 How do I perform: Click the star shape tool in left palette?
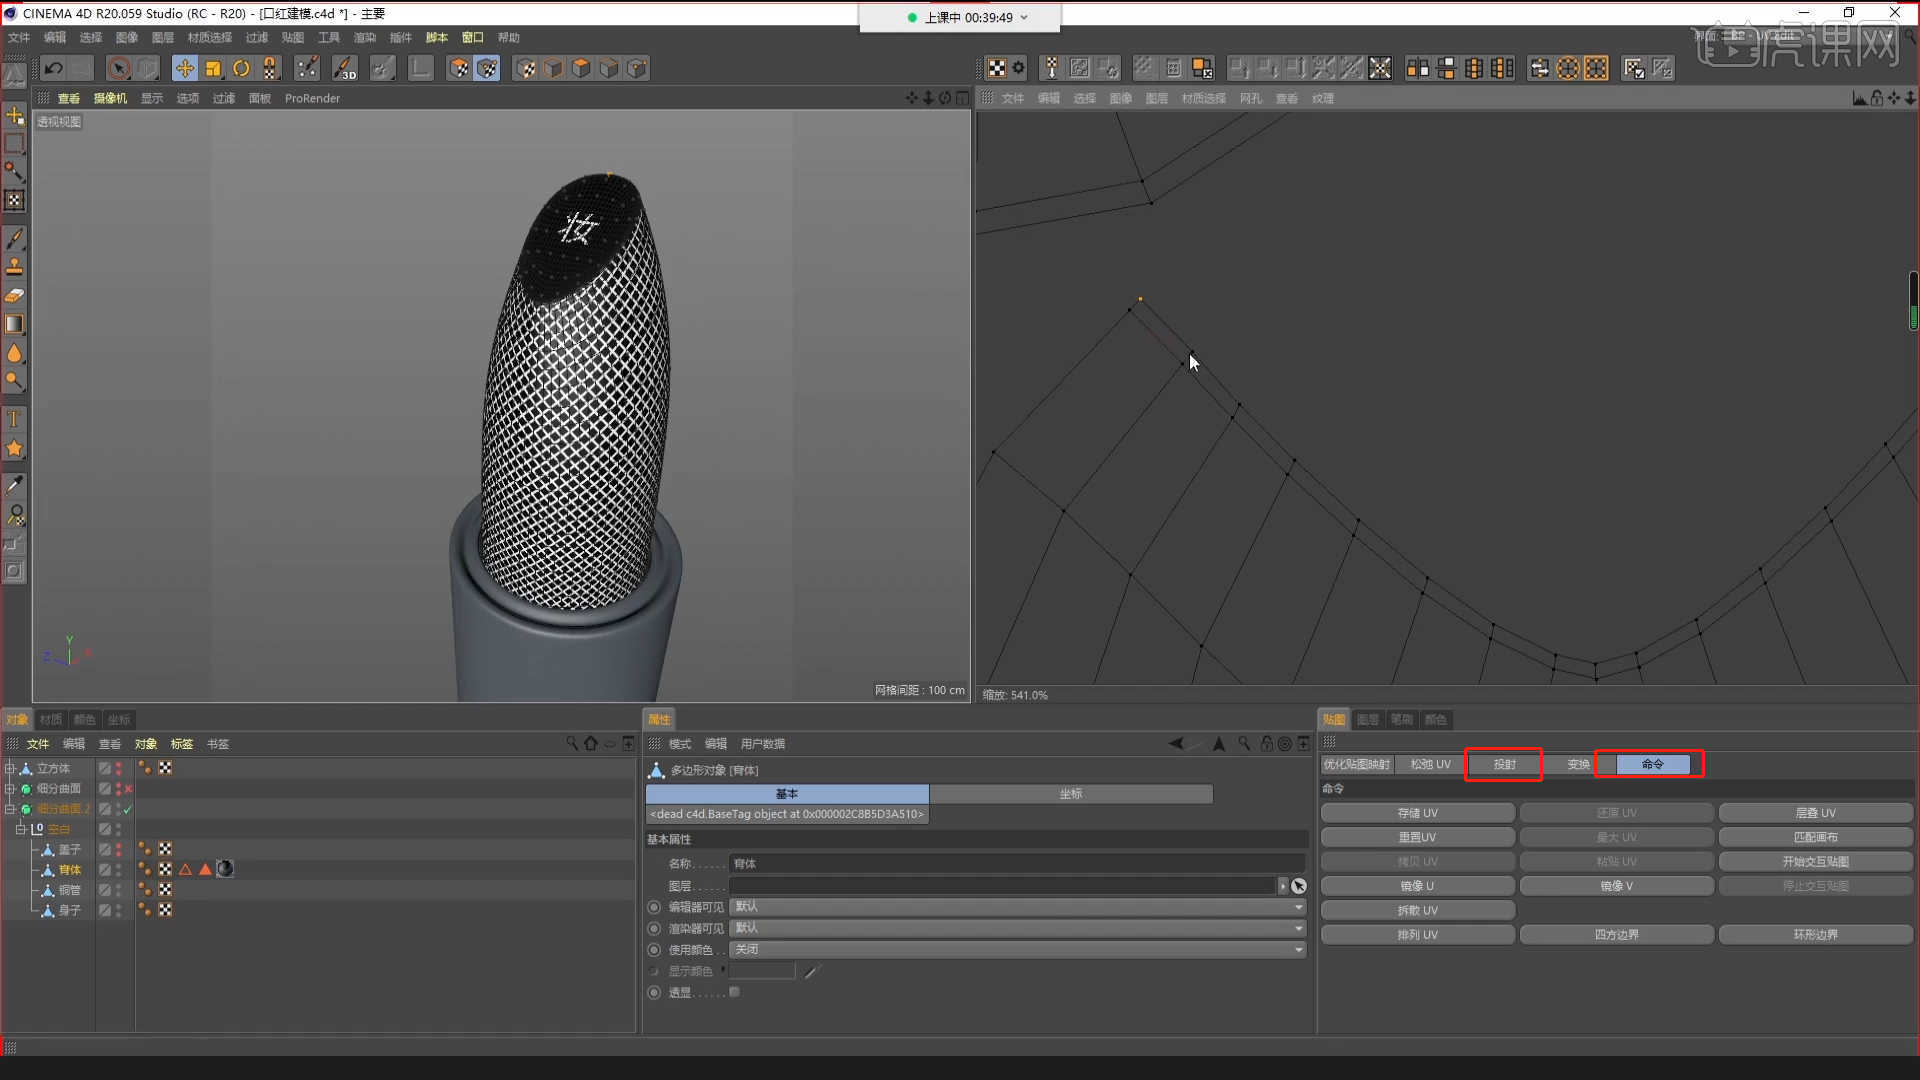point(14,448)
